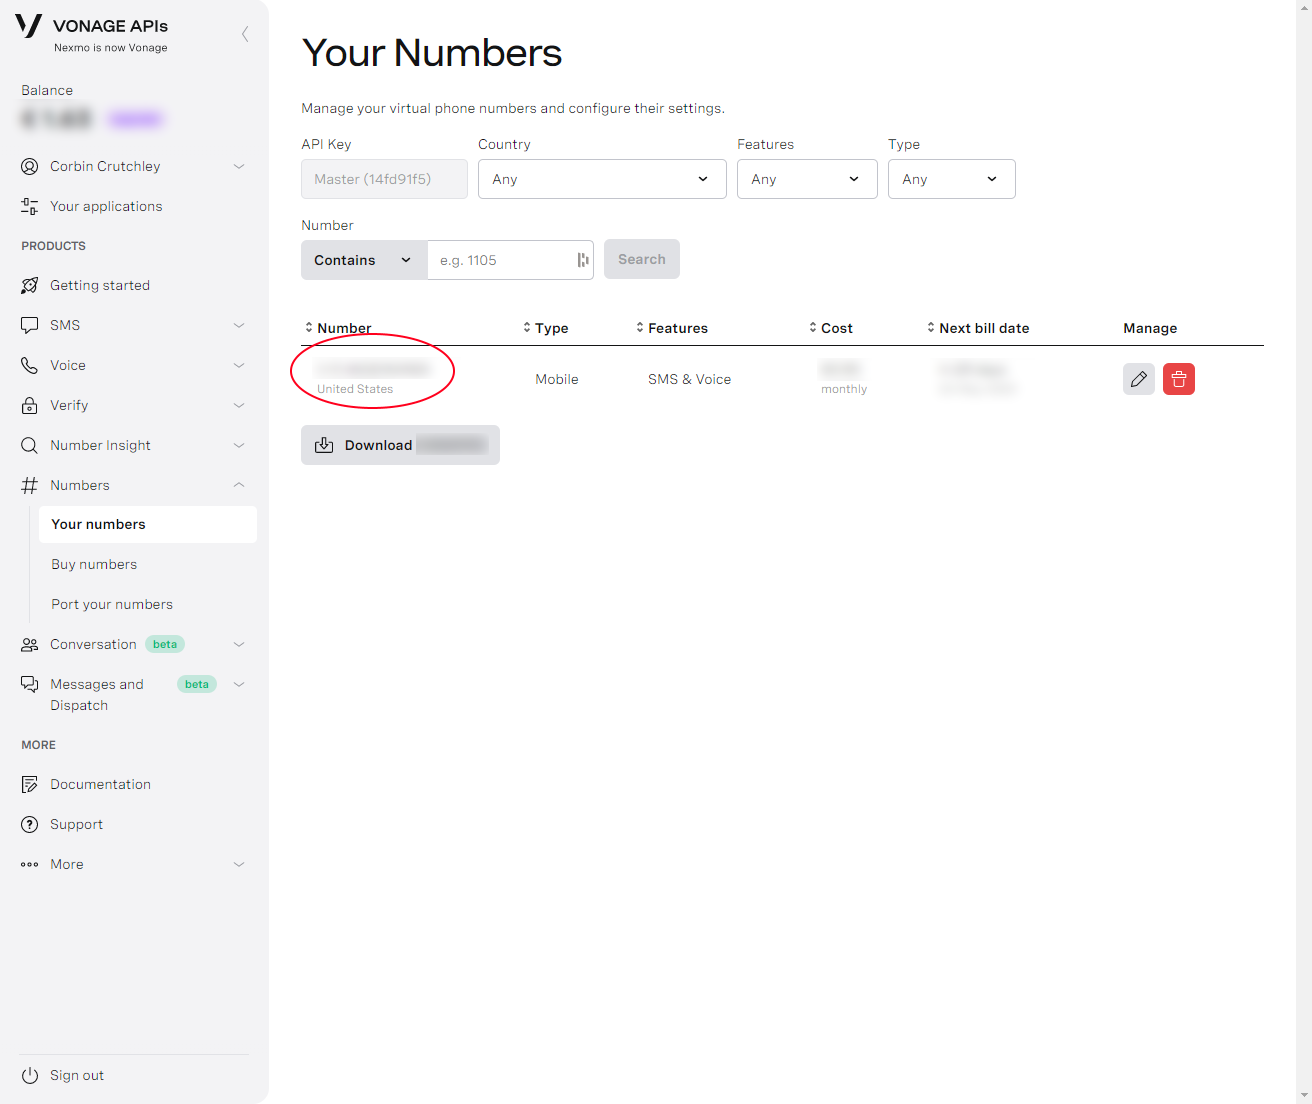
Task: Click the Documentation notepad icon
Action: (x=30, y=784)
